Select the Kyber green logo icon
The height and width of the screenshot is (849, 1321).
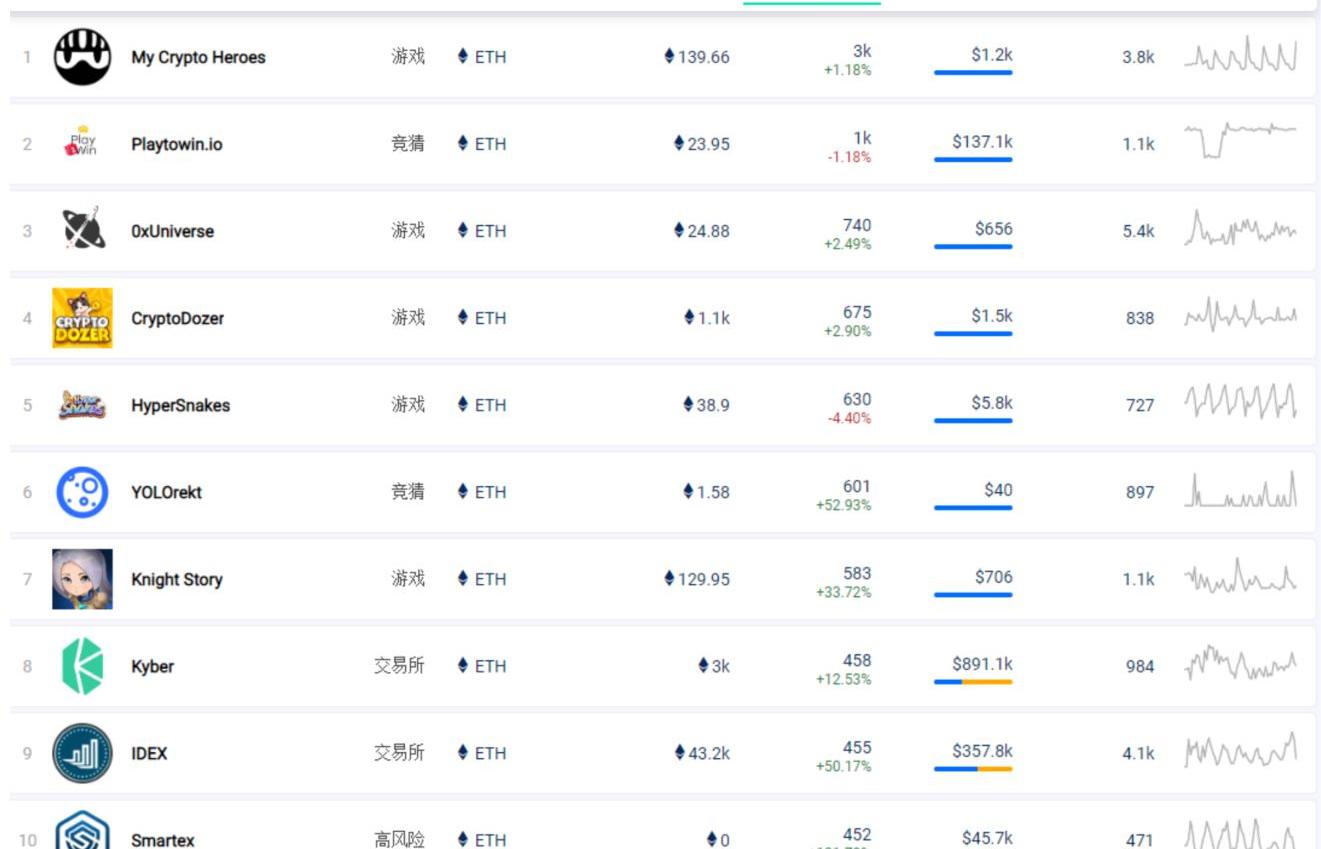pyautogui.click(x=82, y=666)
